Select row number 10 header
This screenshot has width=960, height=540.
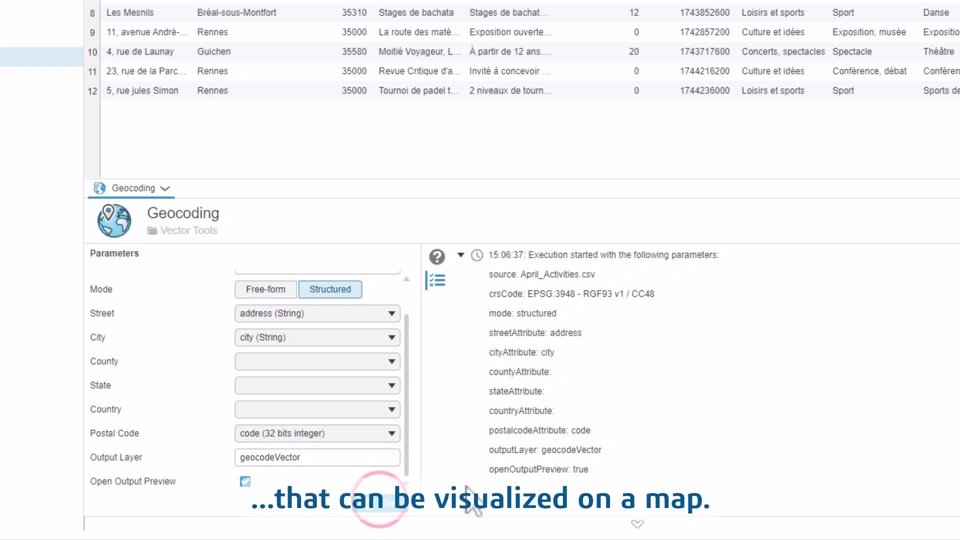92,51
